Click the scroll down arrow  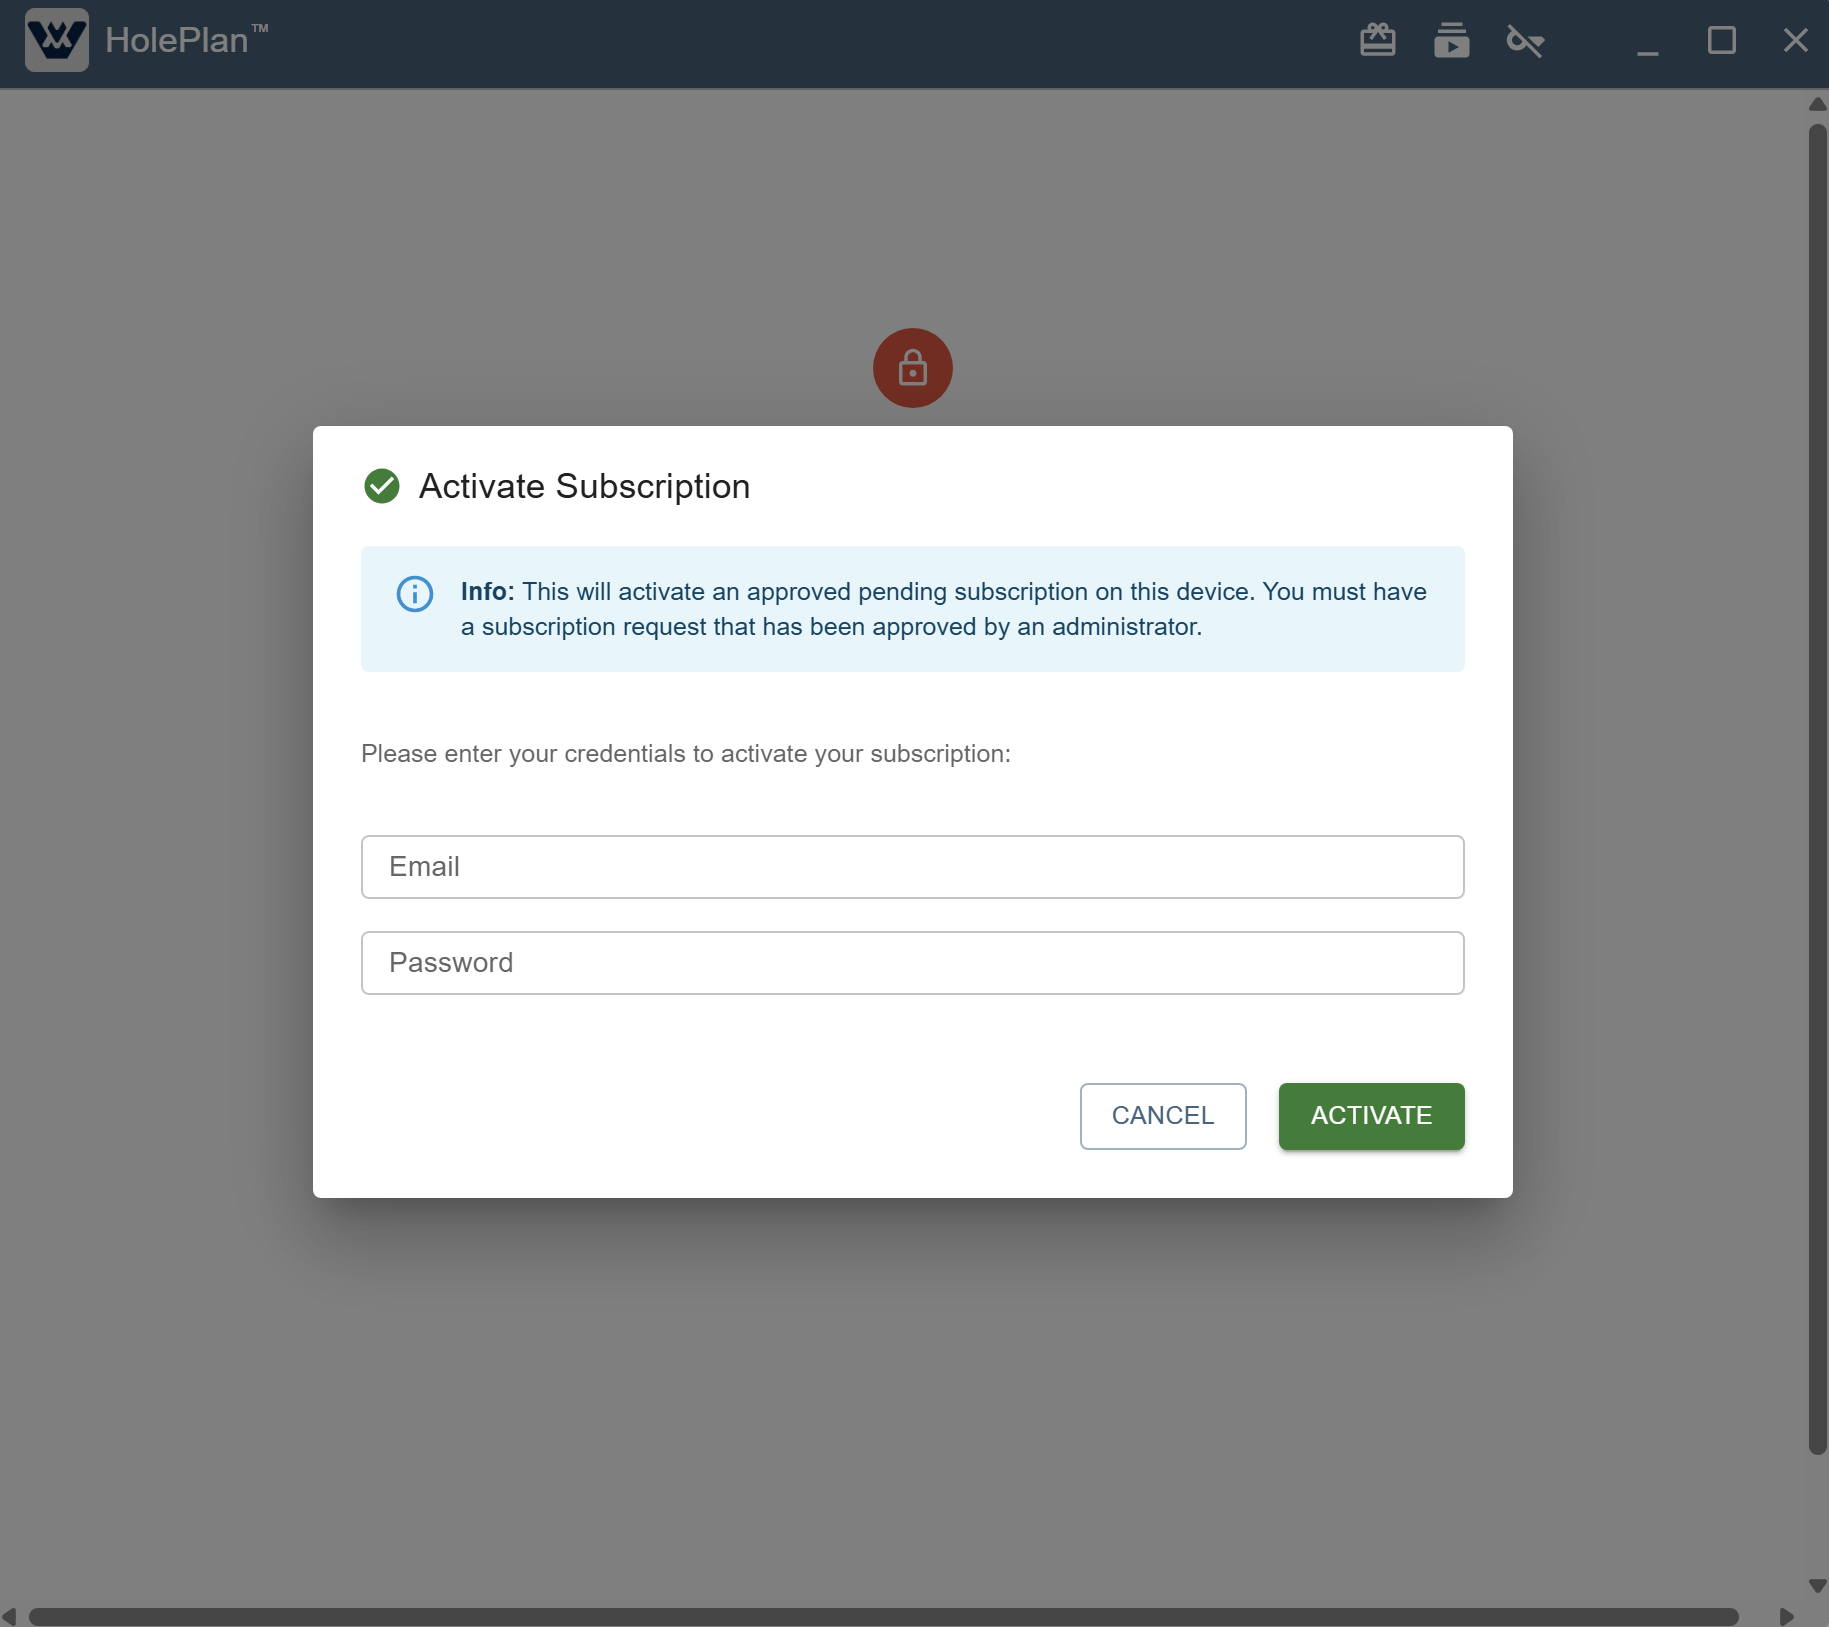tap(1817, 1586)
